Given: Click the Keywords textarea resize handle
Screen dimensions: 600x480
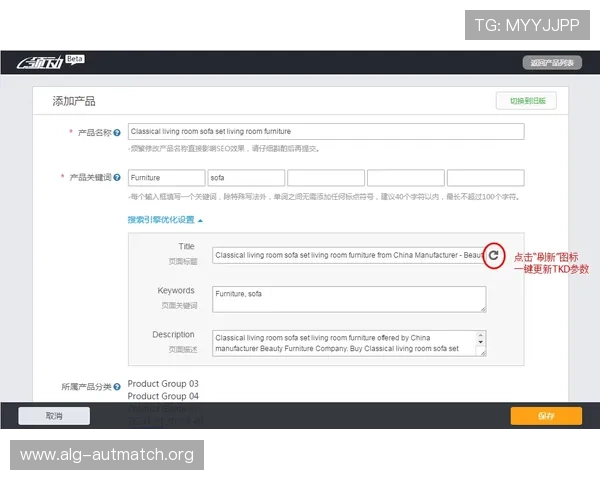Looking at the screenshot, I should click(x=483, y=310).
